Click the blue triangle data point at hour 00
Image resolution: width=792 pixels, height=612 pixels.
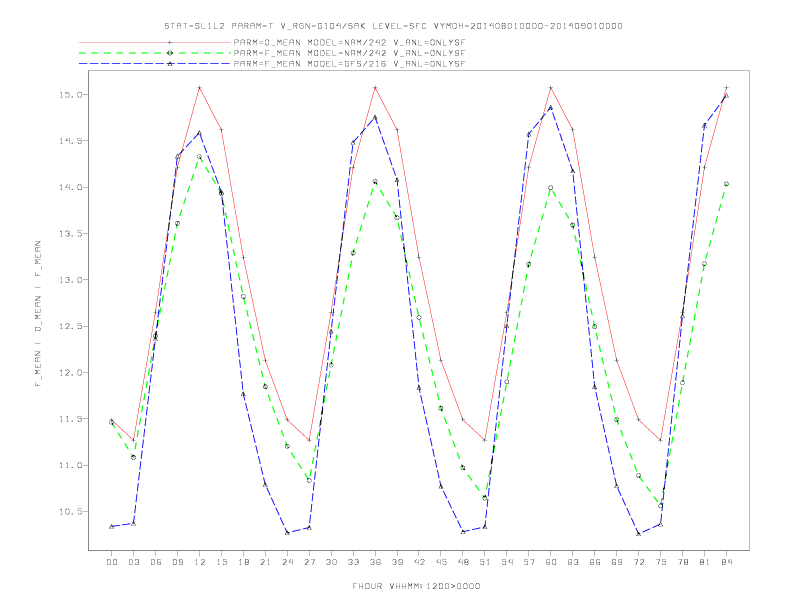coord(112,526)
